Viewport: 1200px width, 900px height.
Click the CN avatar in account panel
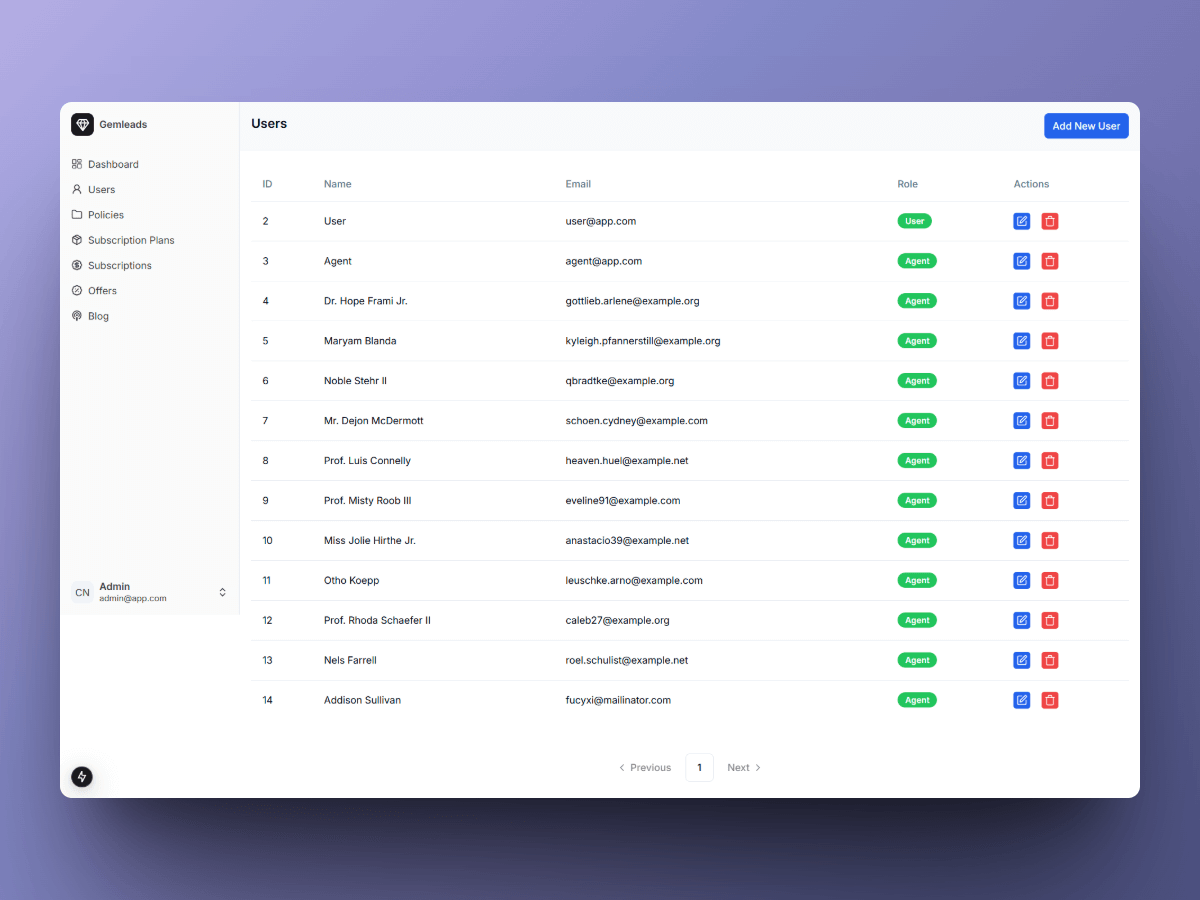point(82,593)
